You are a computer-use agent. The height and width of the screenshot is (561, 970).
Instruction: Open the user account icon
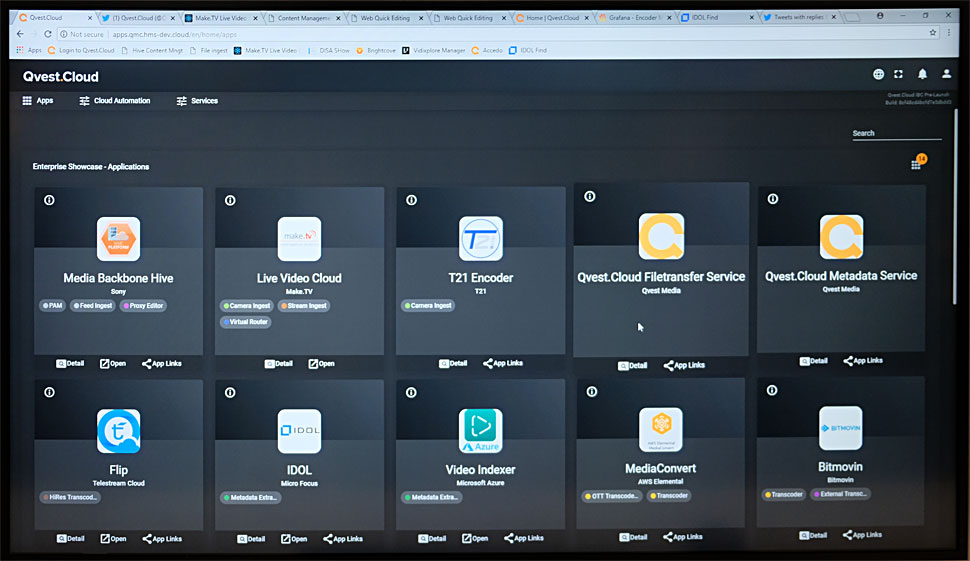pyautogui.click(x=946, y=74)
